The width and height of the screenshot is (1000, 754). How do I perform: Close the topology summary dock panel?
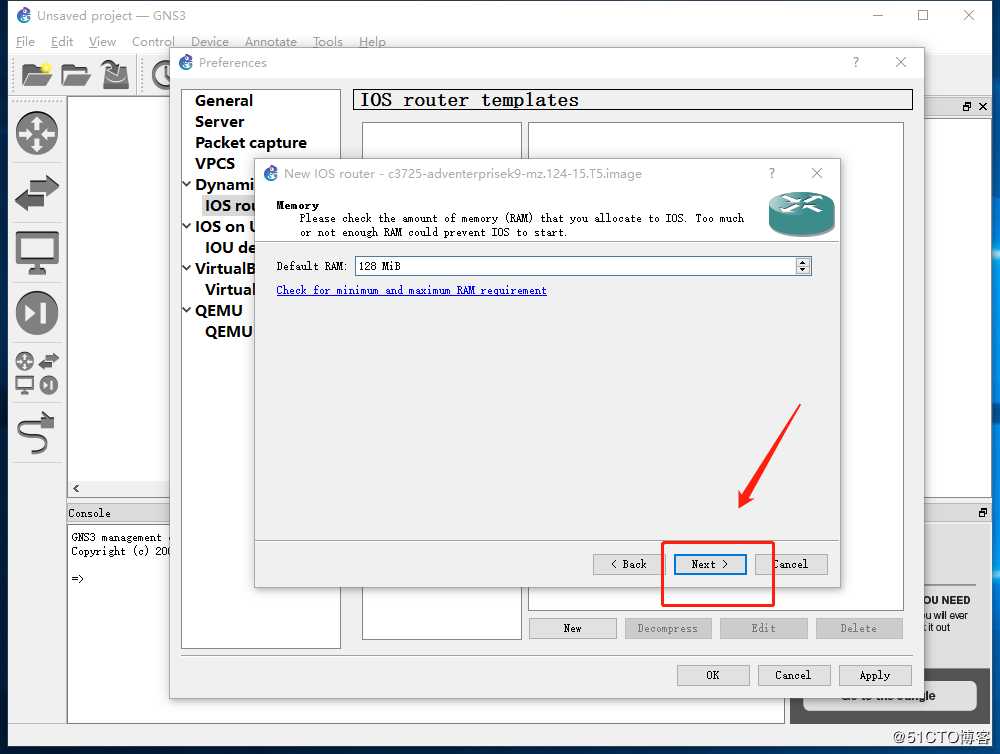click(x=983, y=107)
